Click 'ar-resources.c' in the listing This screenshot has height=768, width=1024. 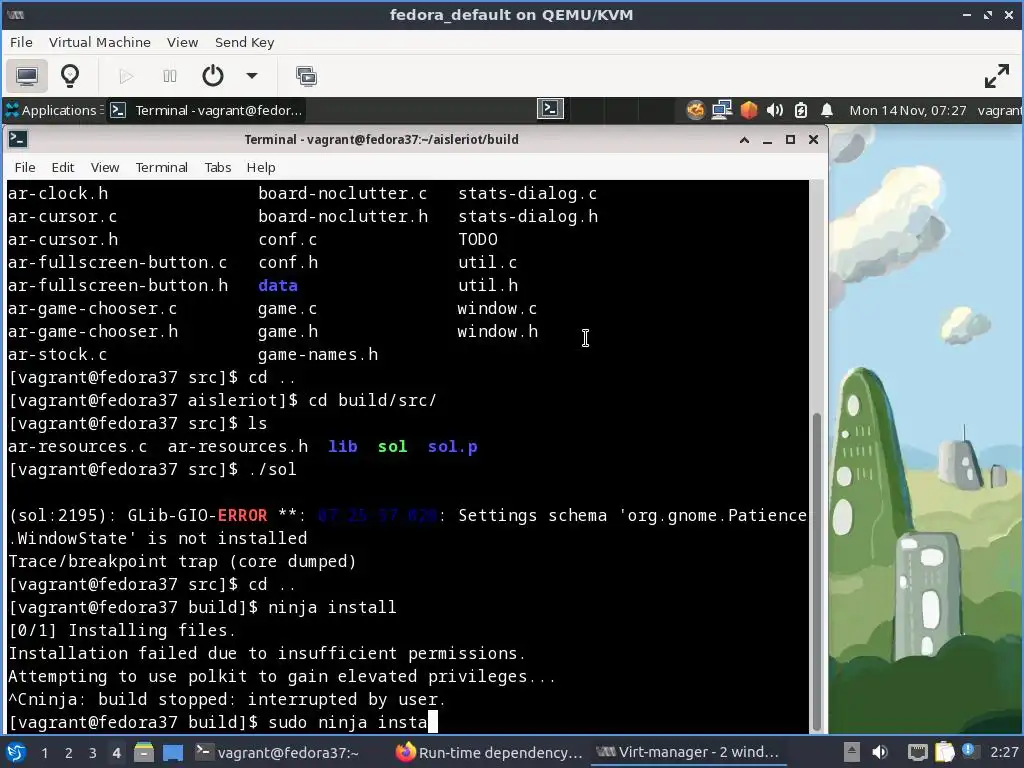tap(77, 447)
